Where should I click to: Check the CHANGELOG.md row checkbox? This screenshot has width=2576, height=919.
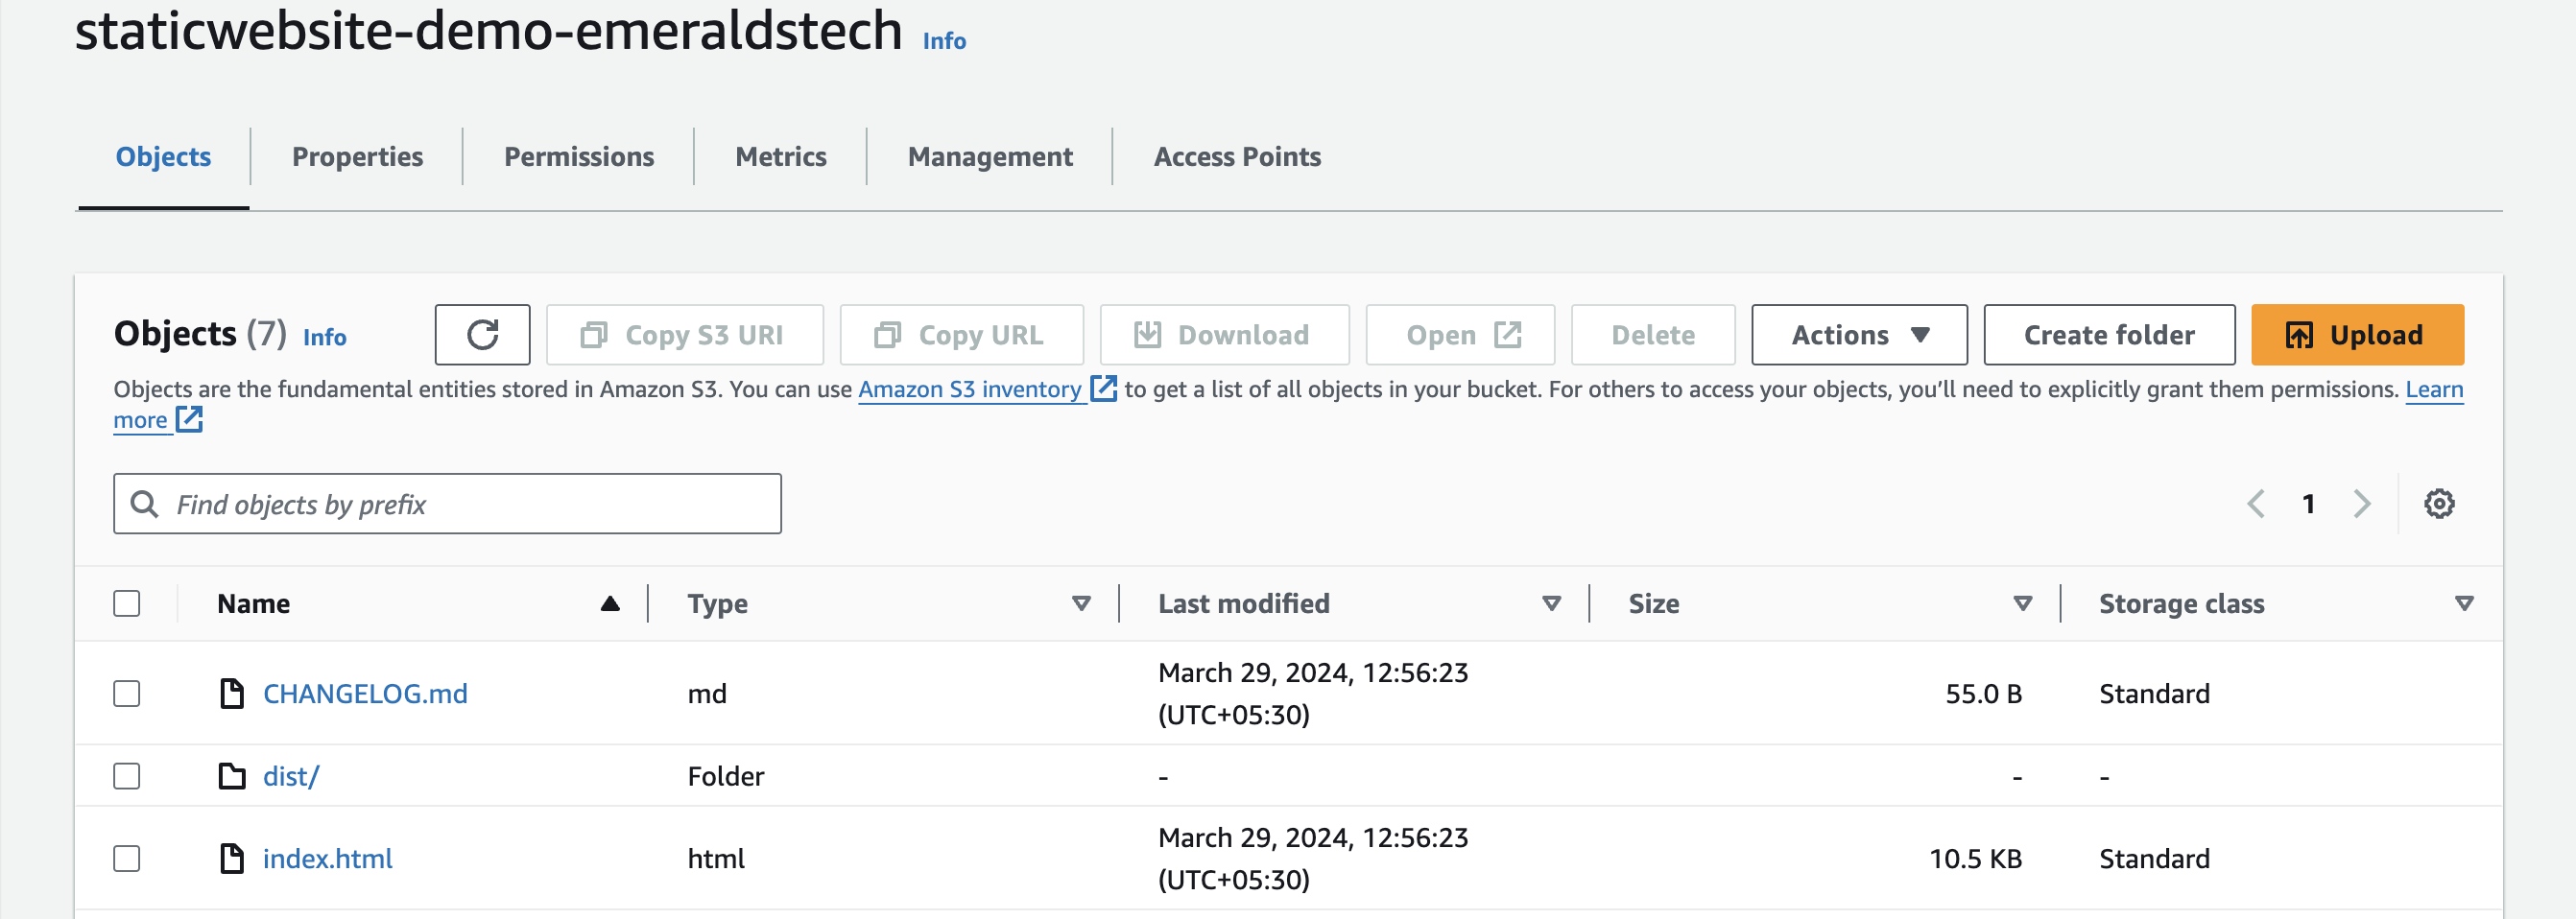click(127, 693)
